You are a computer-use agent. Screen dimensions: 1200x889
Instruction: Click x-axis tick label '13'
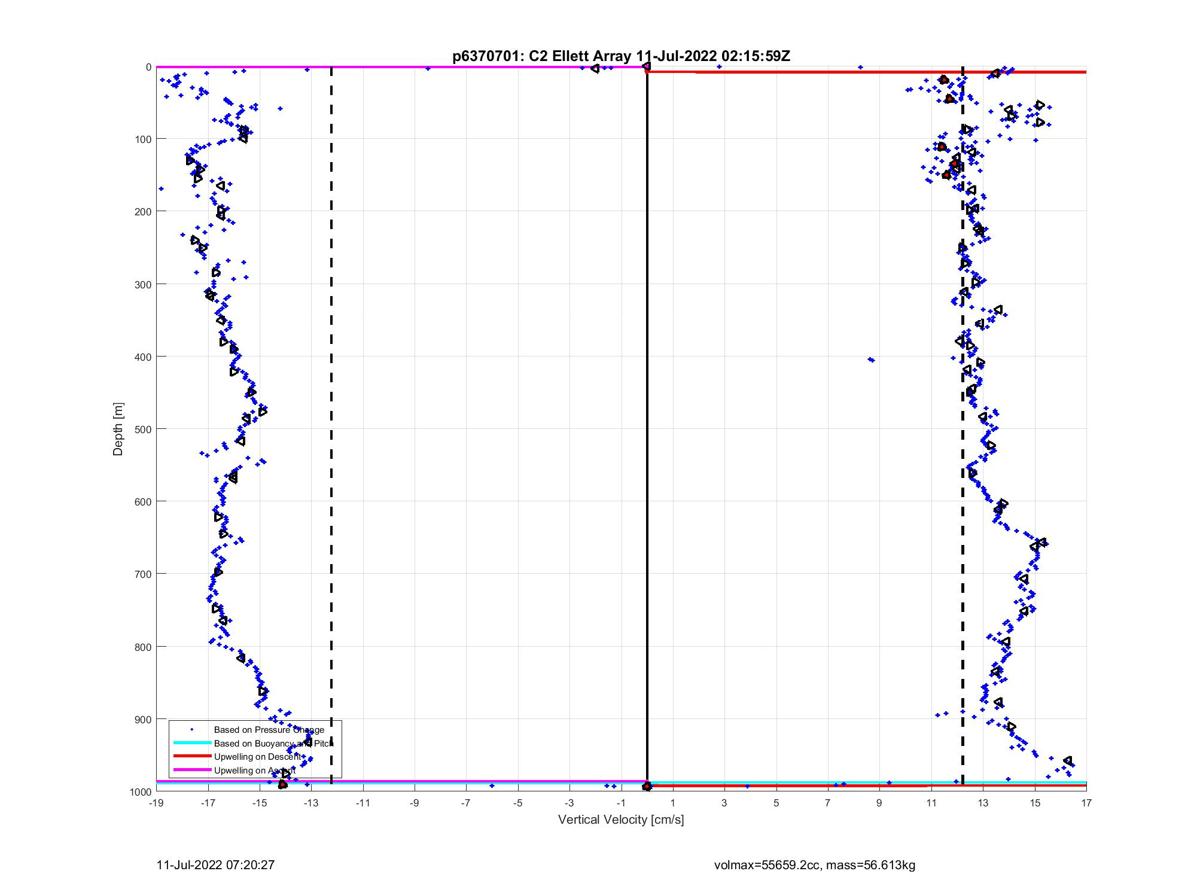(983, 803)
